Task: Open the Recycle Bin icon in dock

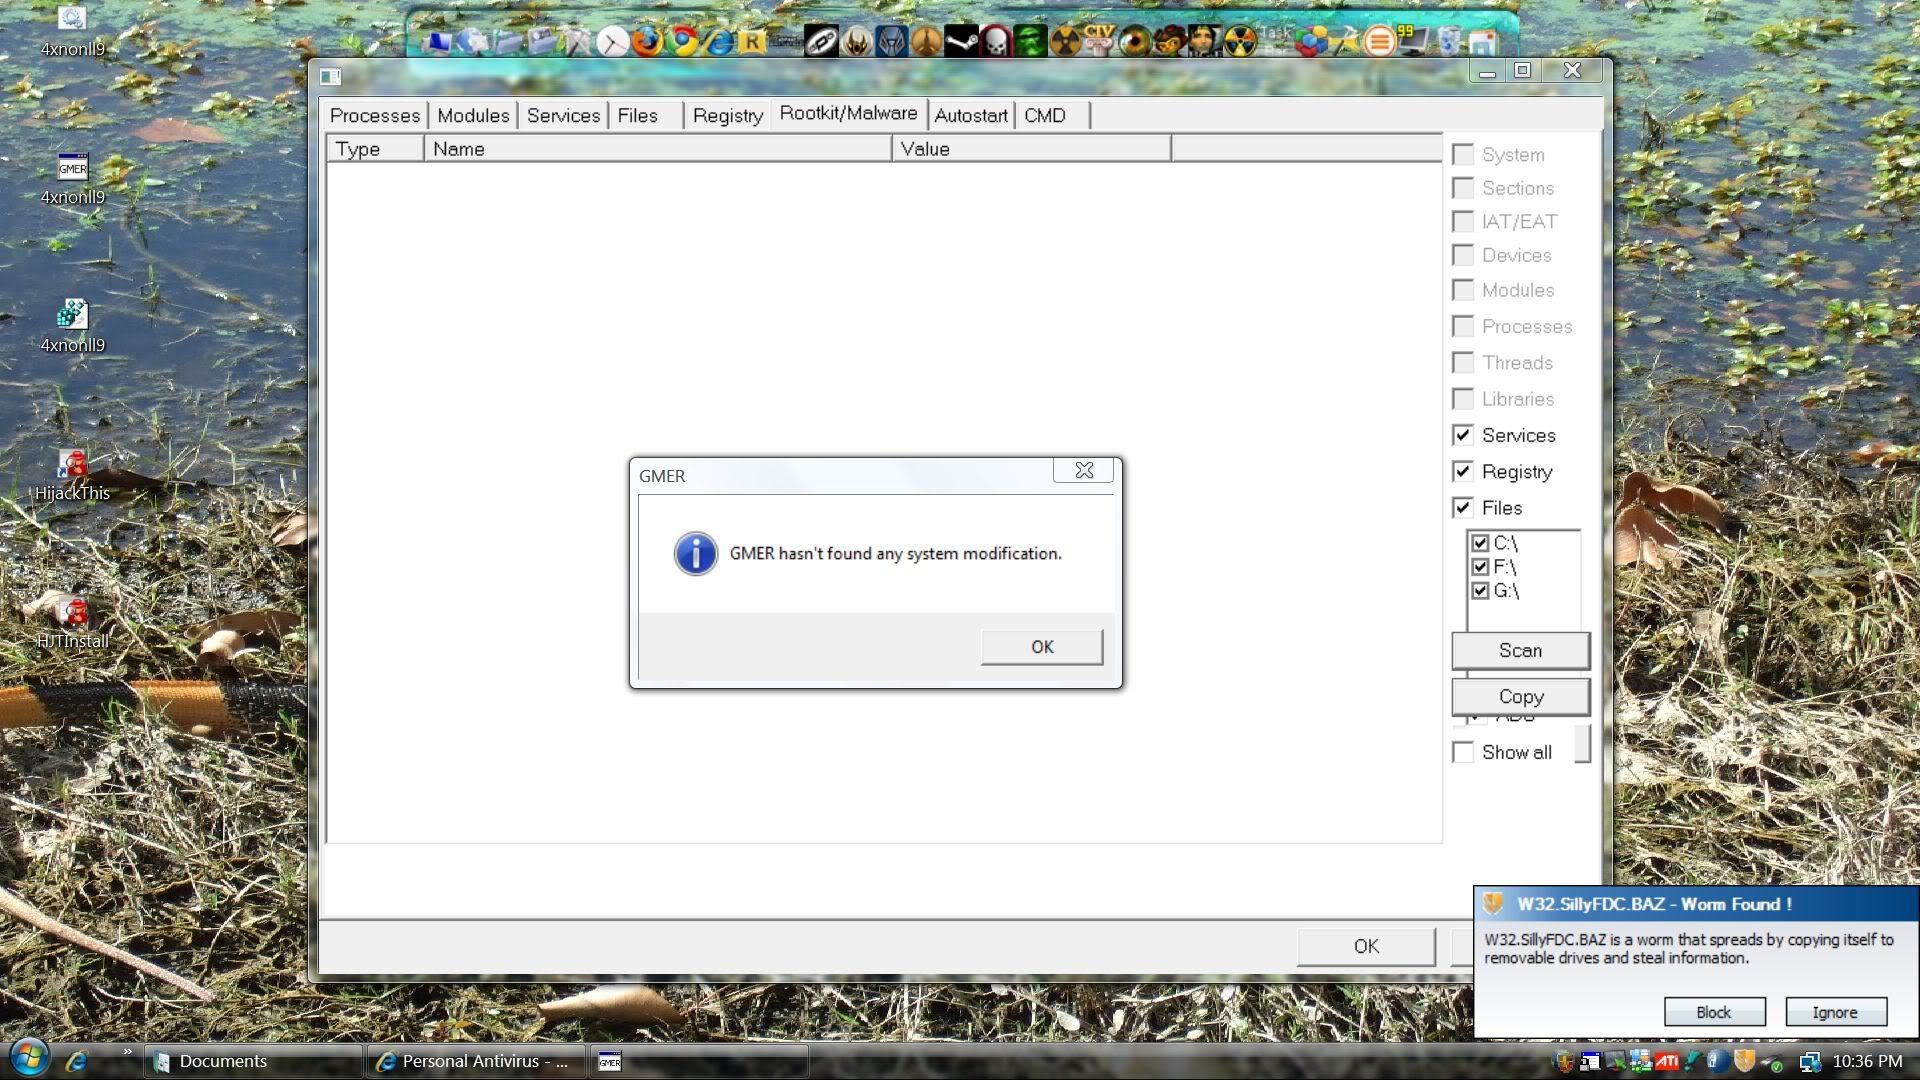Action: point(1448,41)
